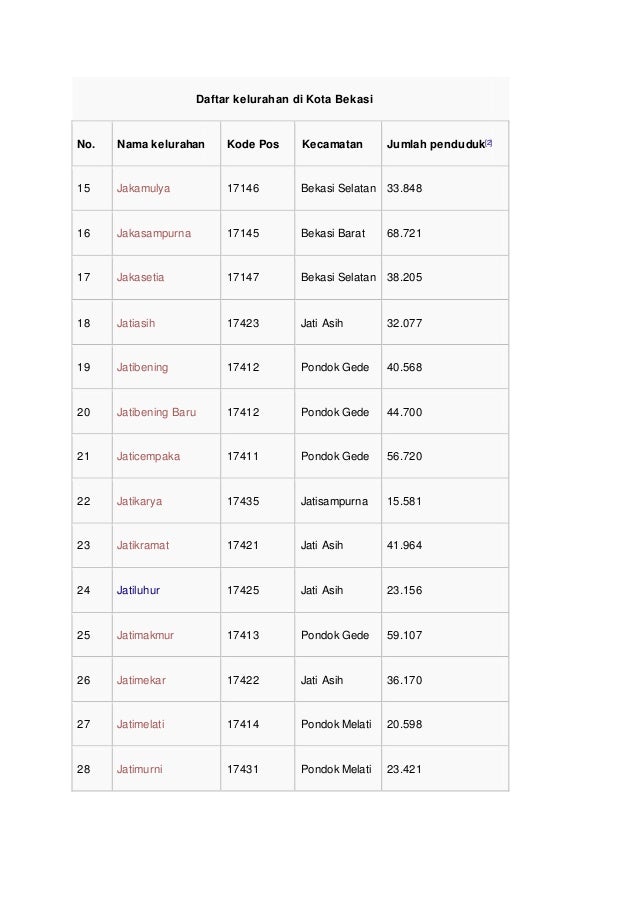Follow the Jatikramat link
The height and width of the screenshot is (903, 638).
[x=143, y=546]
